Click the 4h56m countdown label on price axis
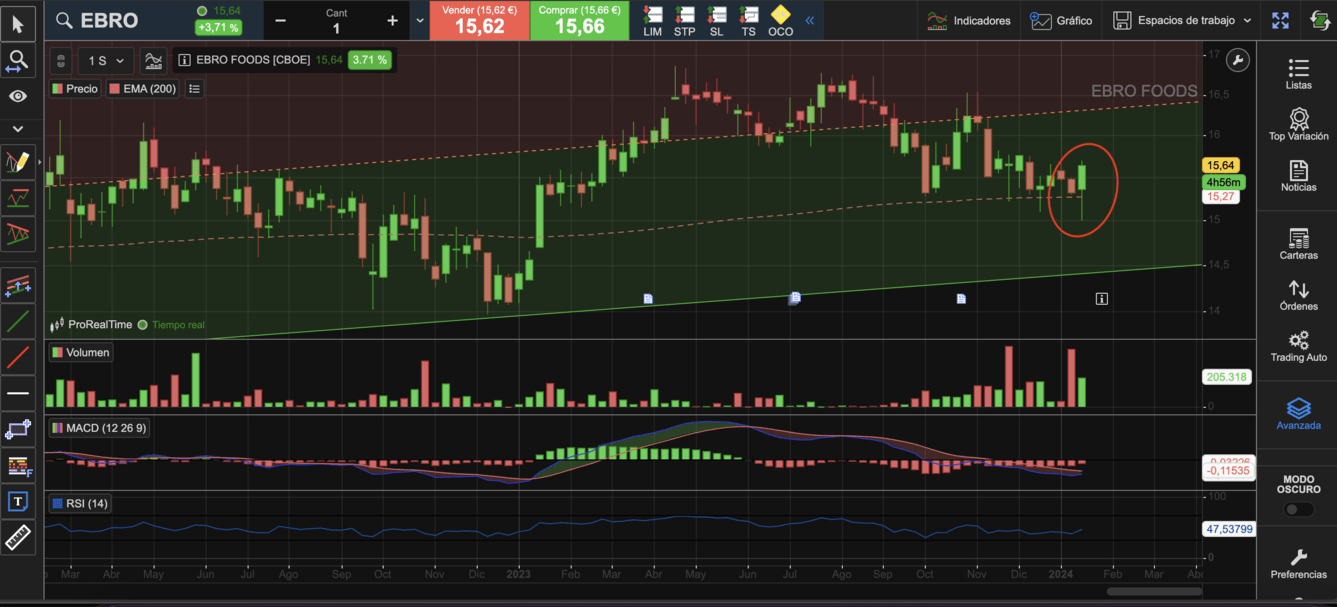 point(1222,182)
